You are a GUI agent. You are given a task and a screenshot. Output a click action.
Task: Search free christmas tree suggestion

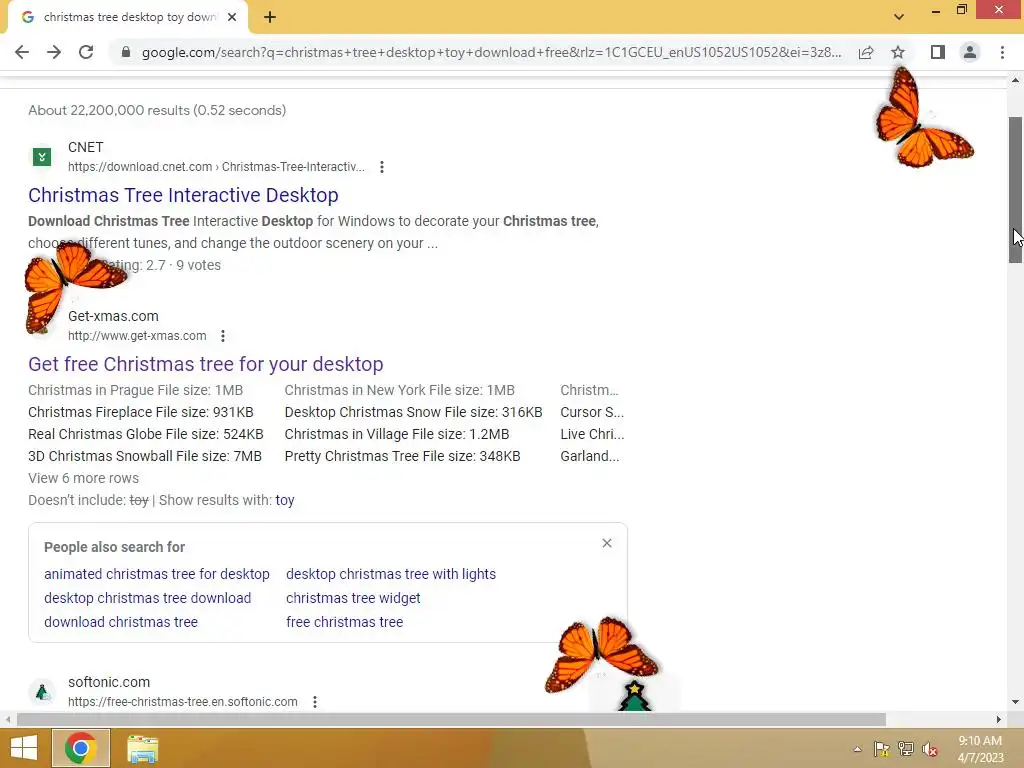coord(344,622)
